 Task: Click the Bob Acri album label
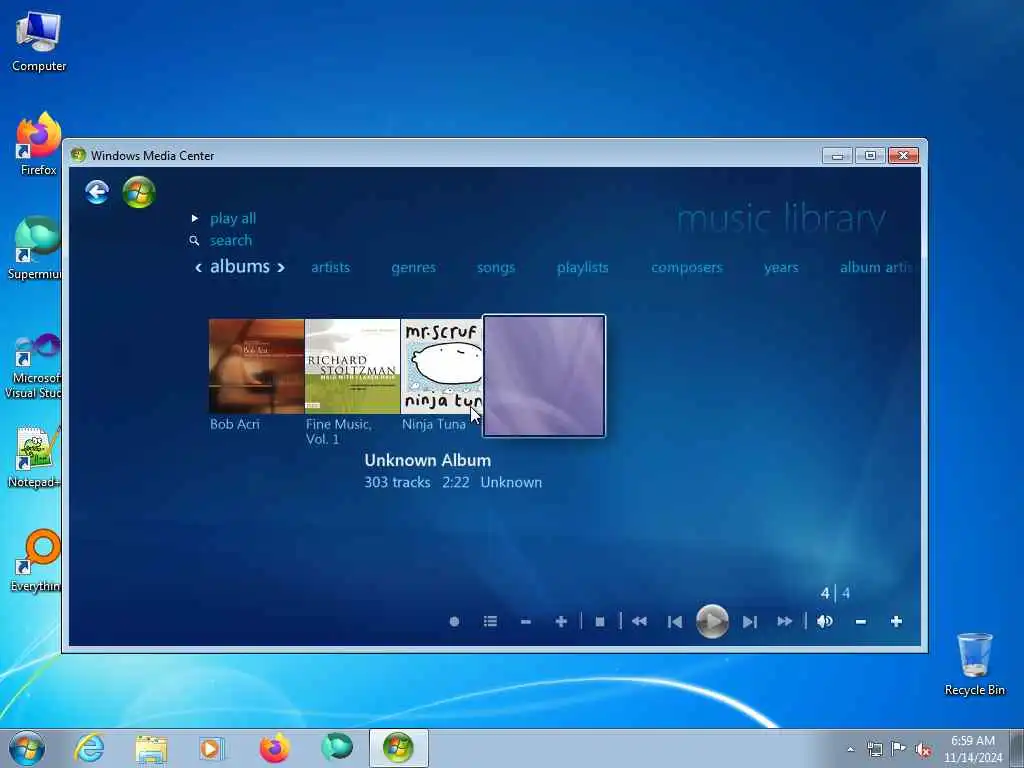pyautogui.click(x=235, y=424)
